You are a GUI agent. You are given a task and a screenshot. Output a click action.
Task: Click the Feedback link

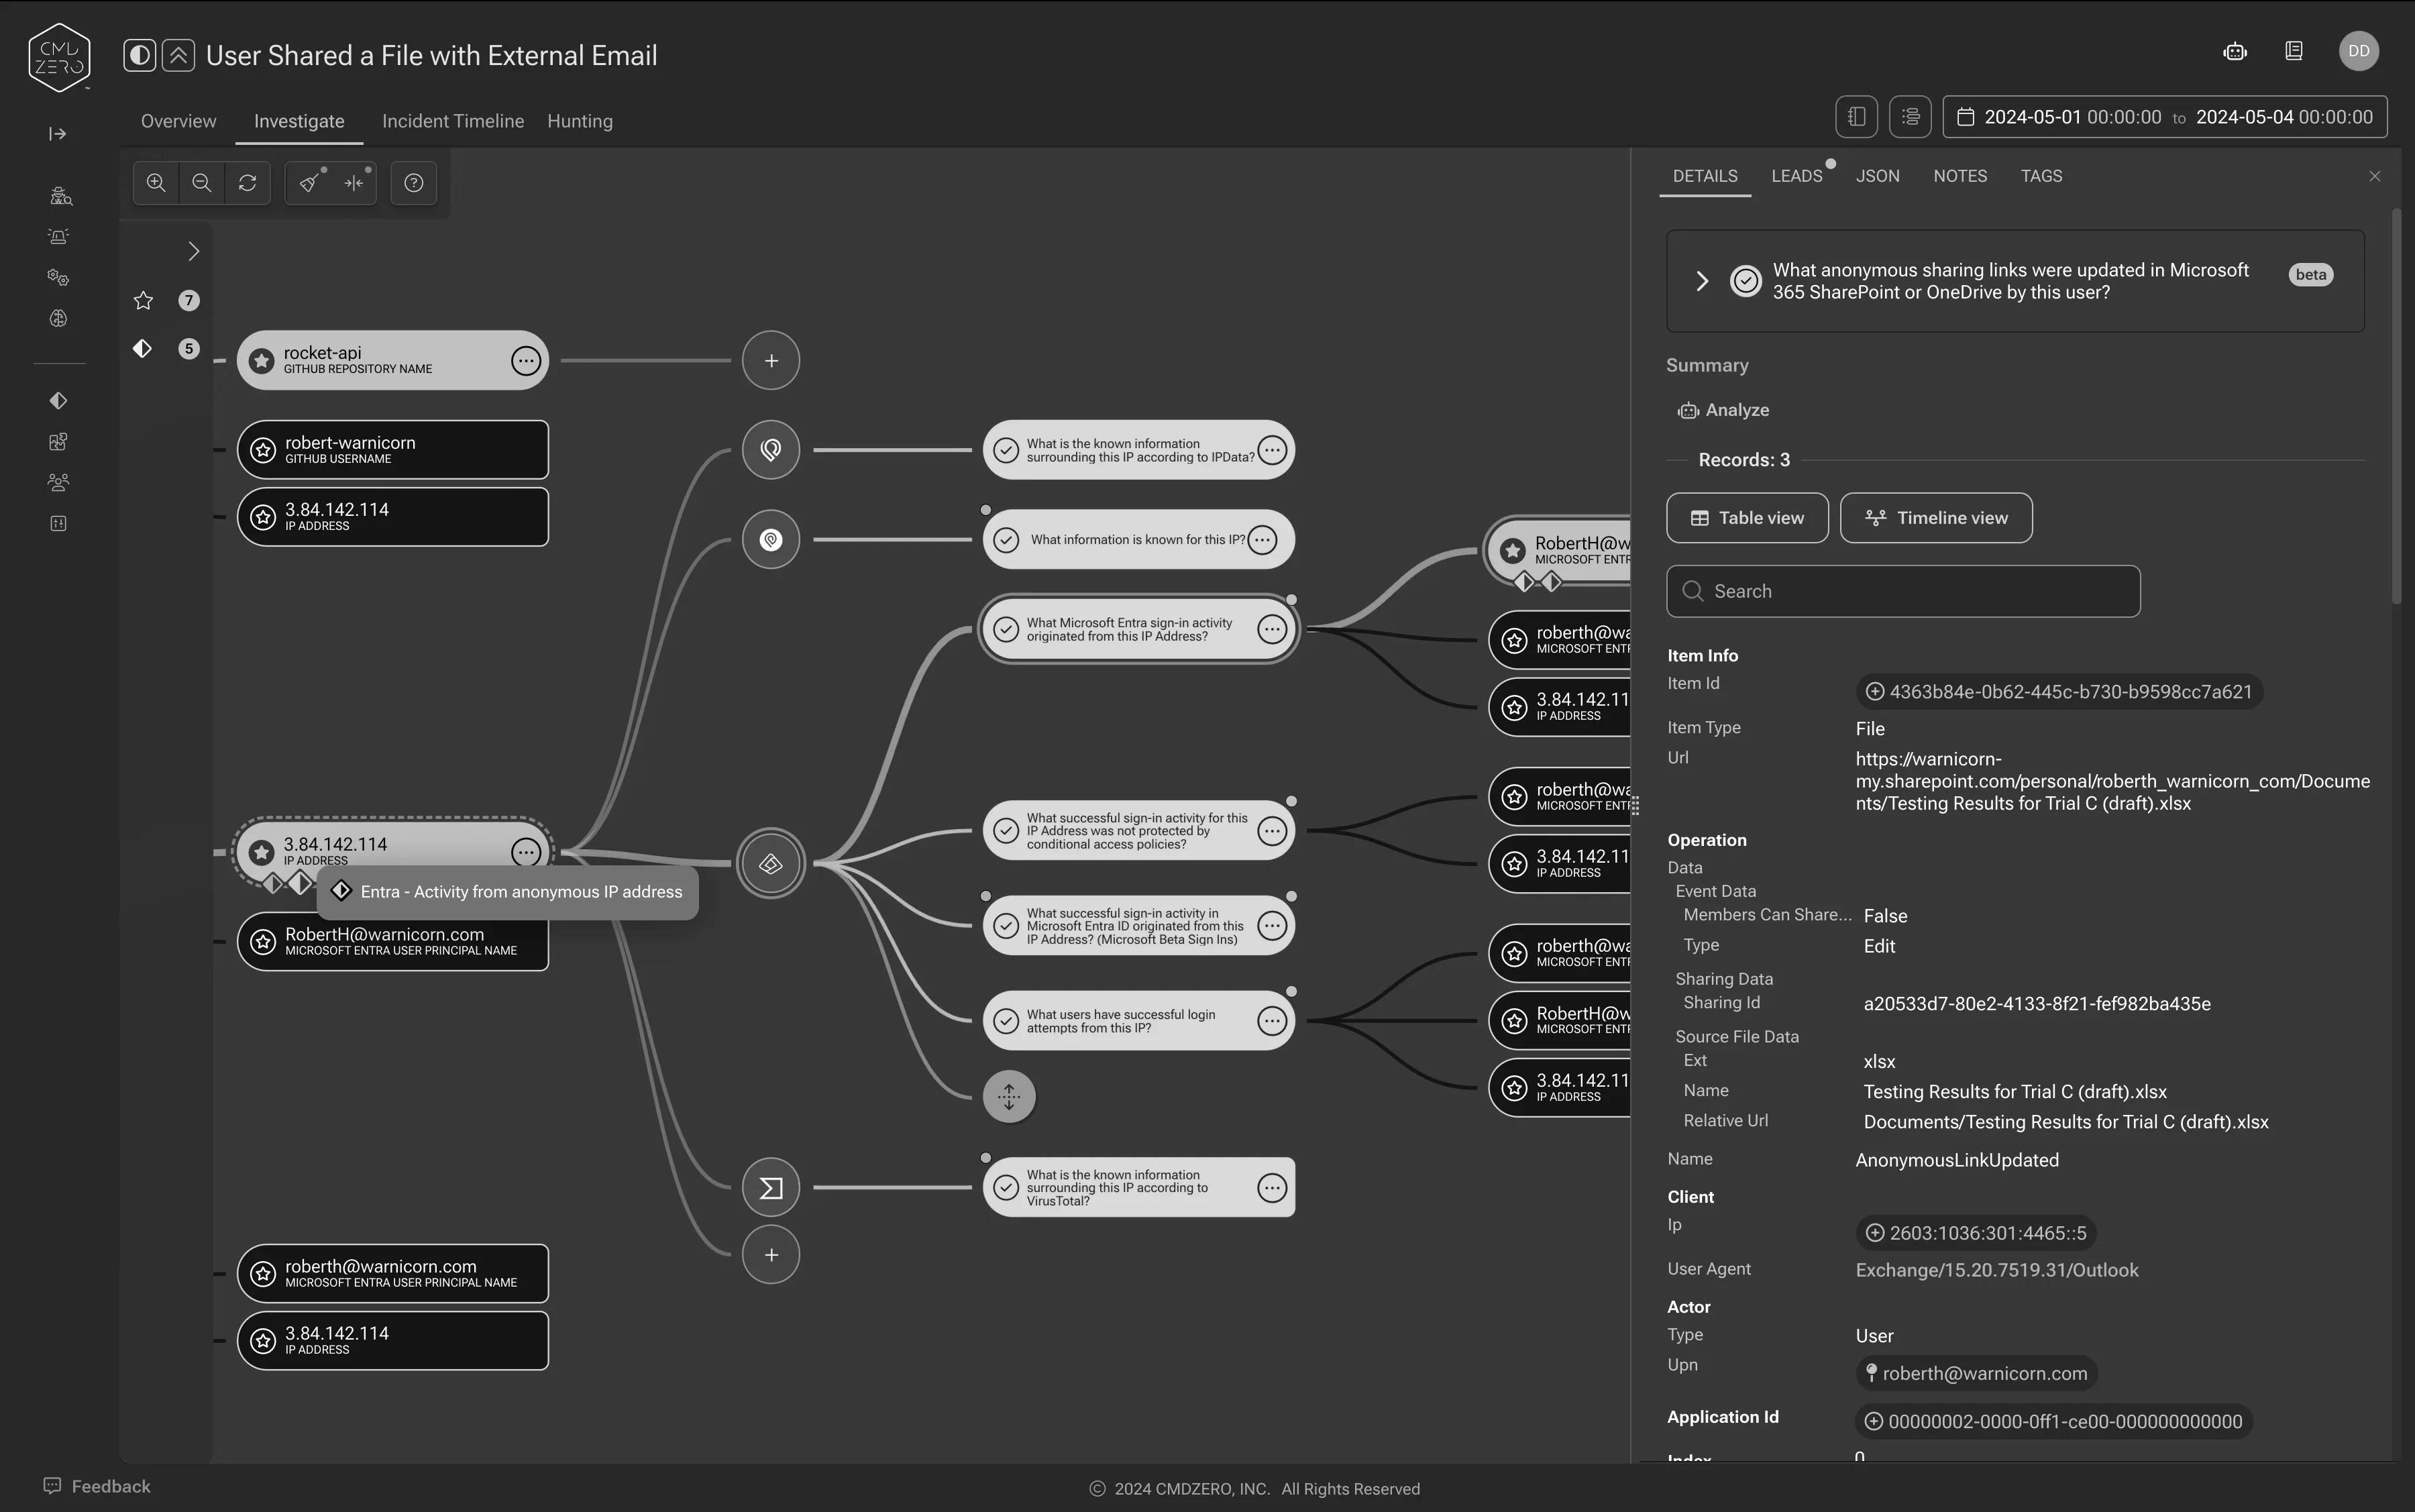(97, 1486)
